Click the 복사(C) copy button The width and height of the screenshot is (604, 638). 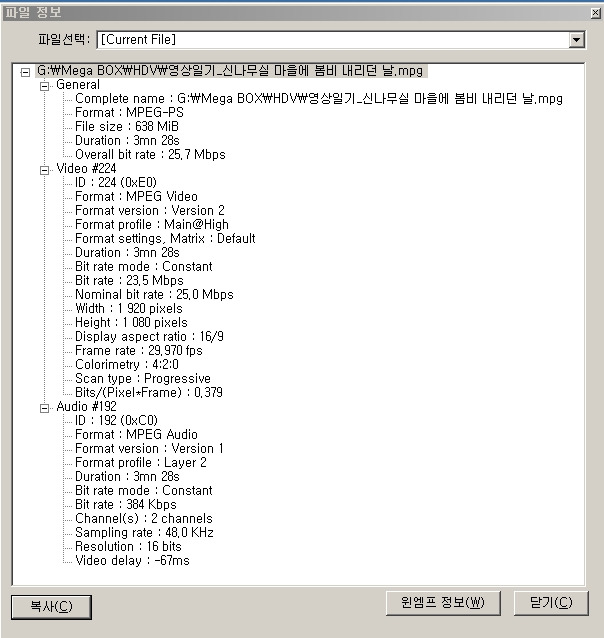pos(51,607)
